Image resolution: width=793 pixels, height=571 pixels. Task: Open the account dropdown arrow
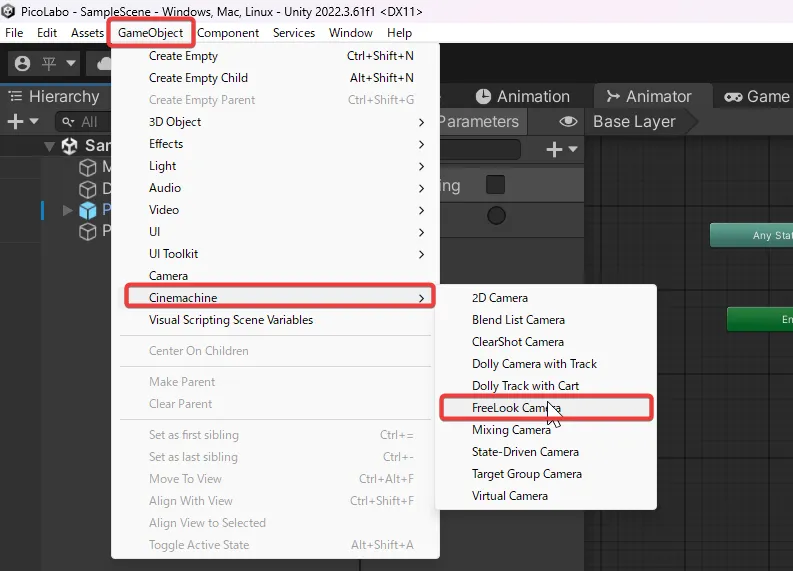pos(71,64)
